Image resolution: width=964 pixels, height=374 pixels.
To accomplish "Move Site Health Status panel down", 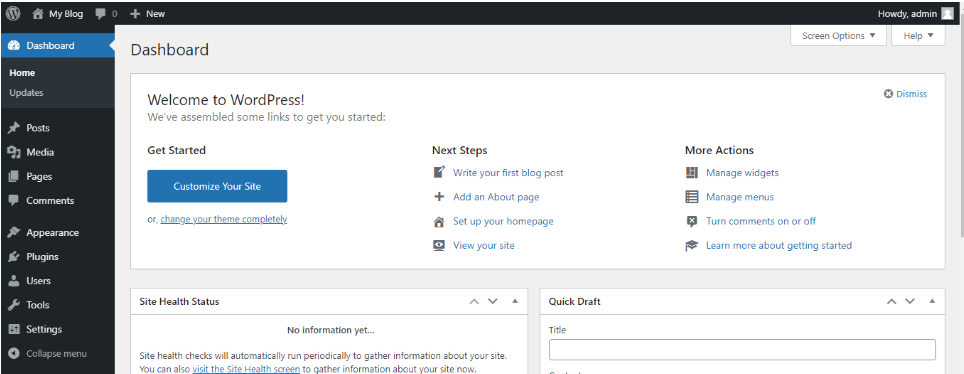I will click(x=492, y=301).
